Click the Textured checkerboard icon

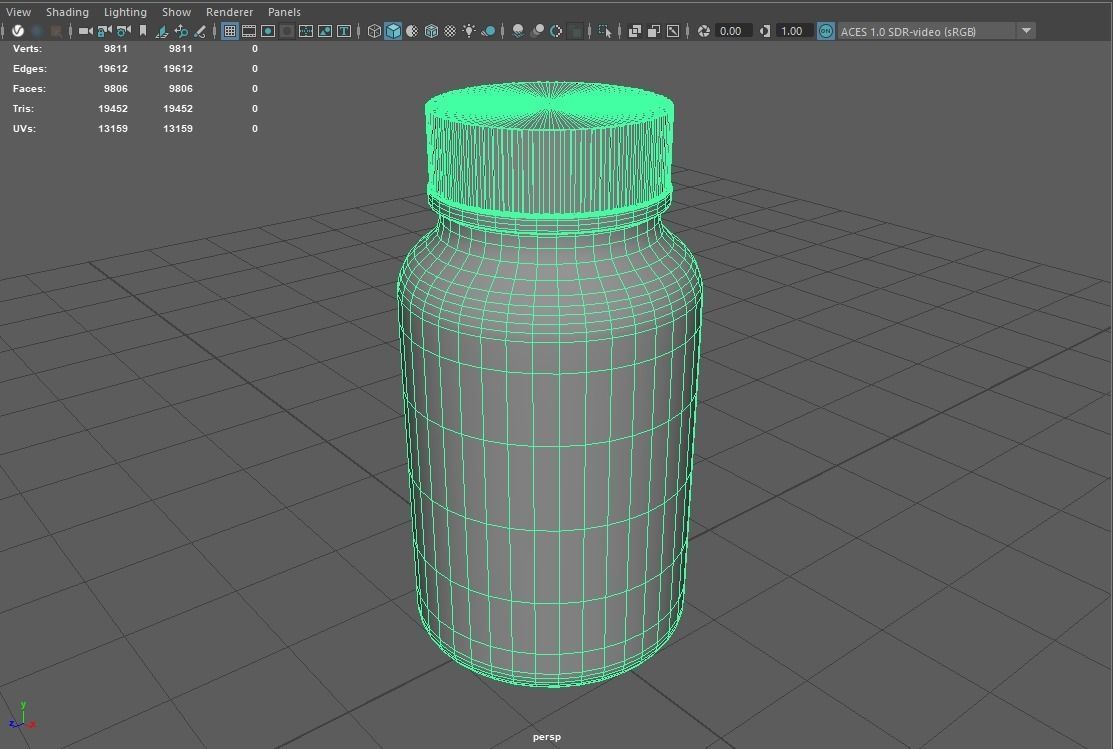point(450,31)
